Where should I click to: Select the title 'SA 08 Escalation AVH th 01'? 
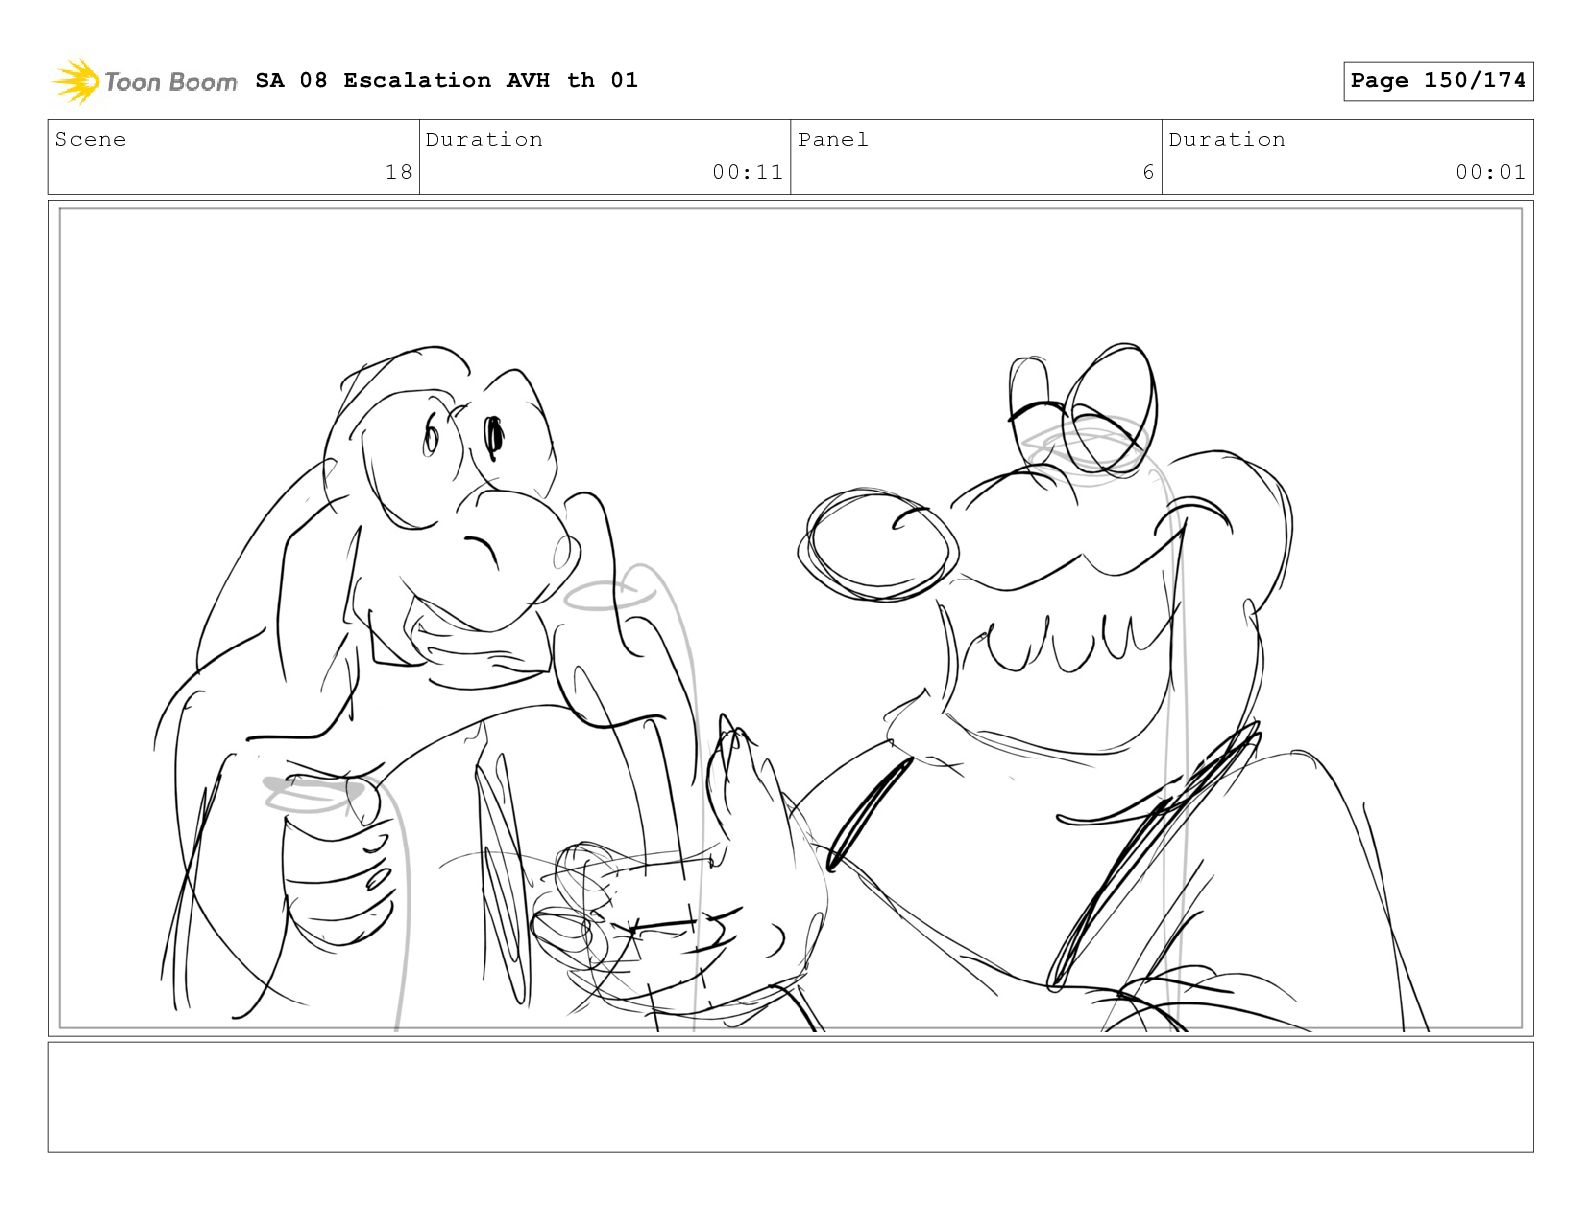(446, 81)
